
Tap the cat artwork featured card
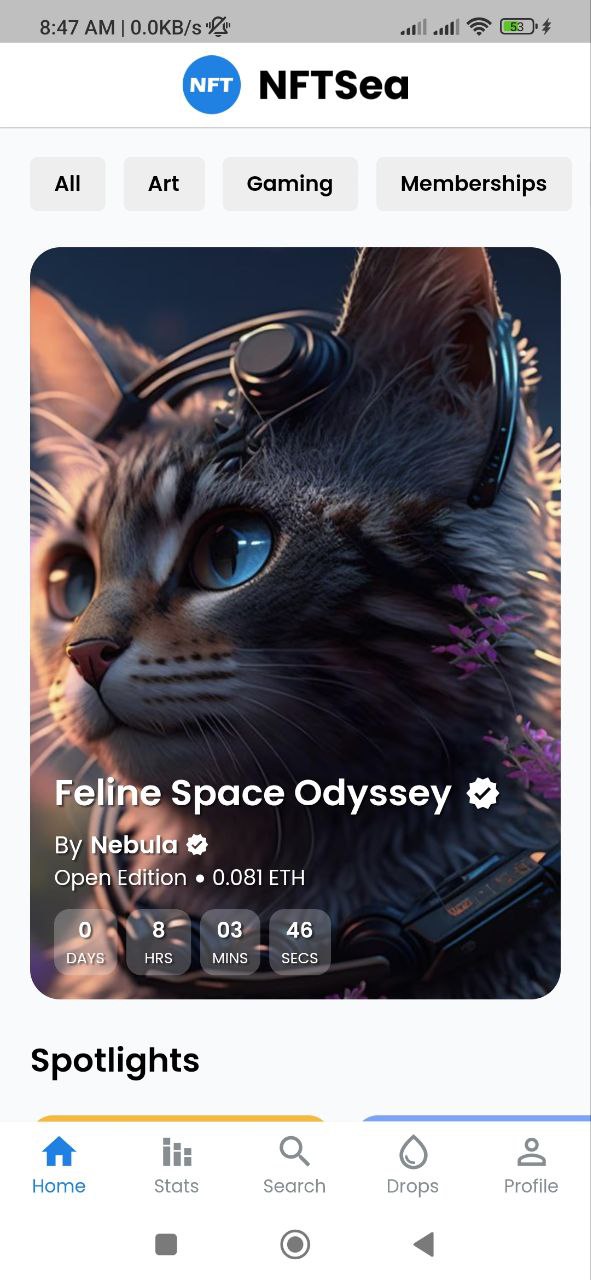tap(295, 622)
